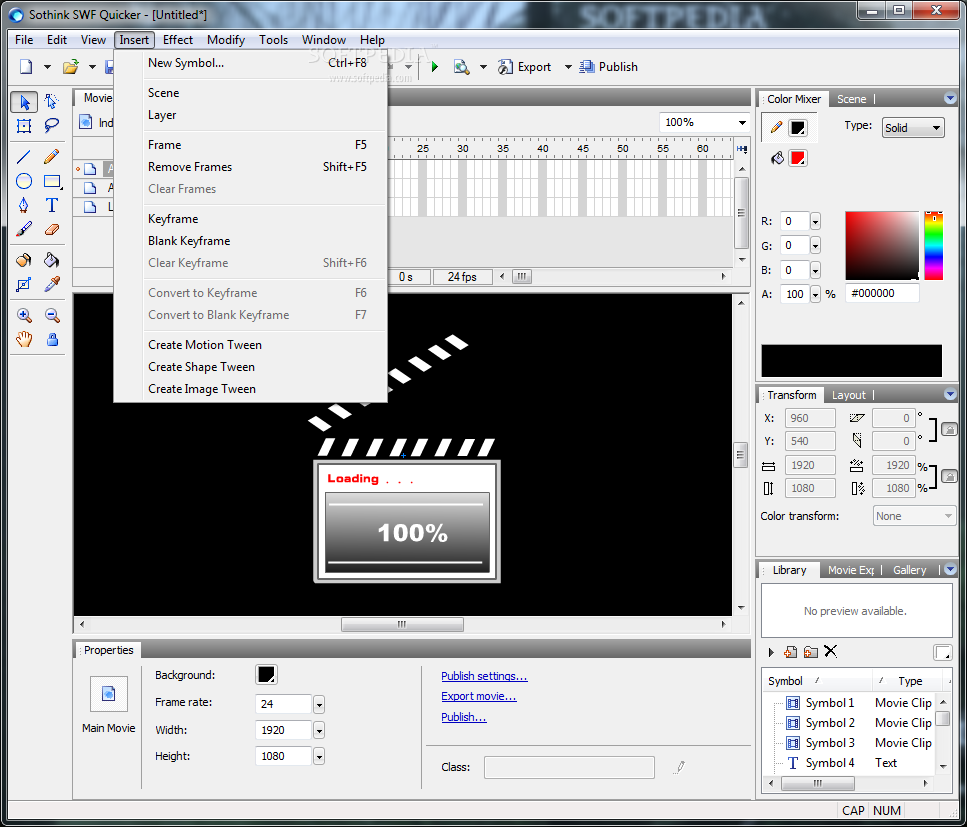Image resolution: width=967 pixels, height=827 pixels.
Task: Expand the Color Mixer panel options menu
Action: point(950,98)
